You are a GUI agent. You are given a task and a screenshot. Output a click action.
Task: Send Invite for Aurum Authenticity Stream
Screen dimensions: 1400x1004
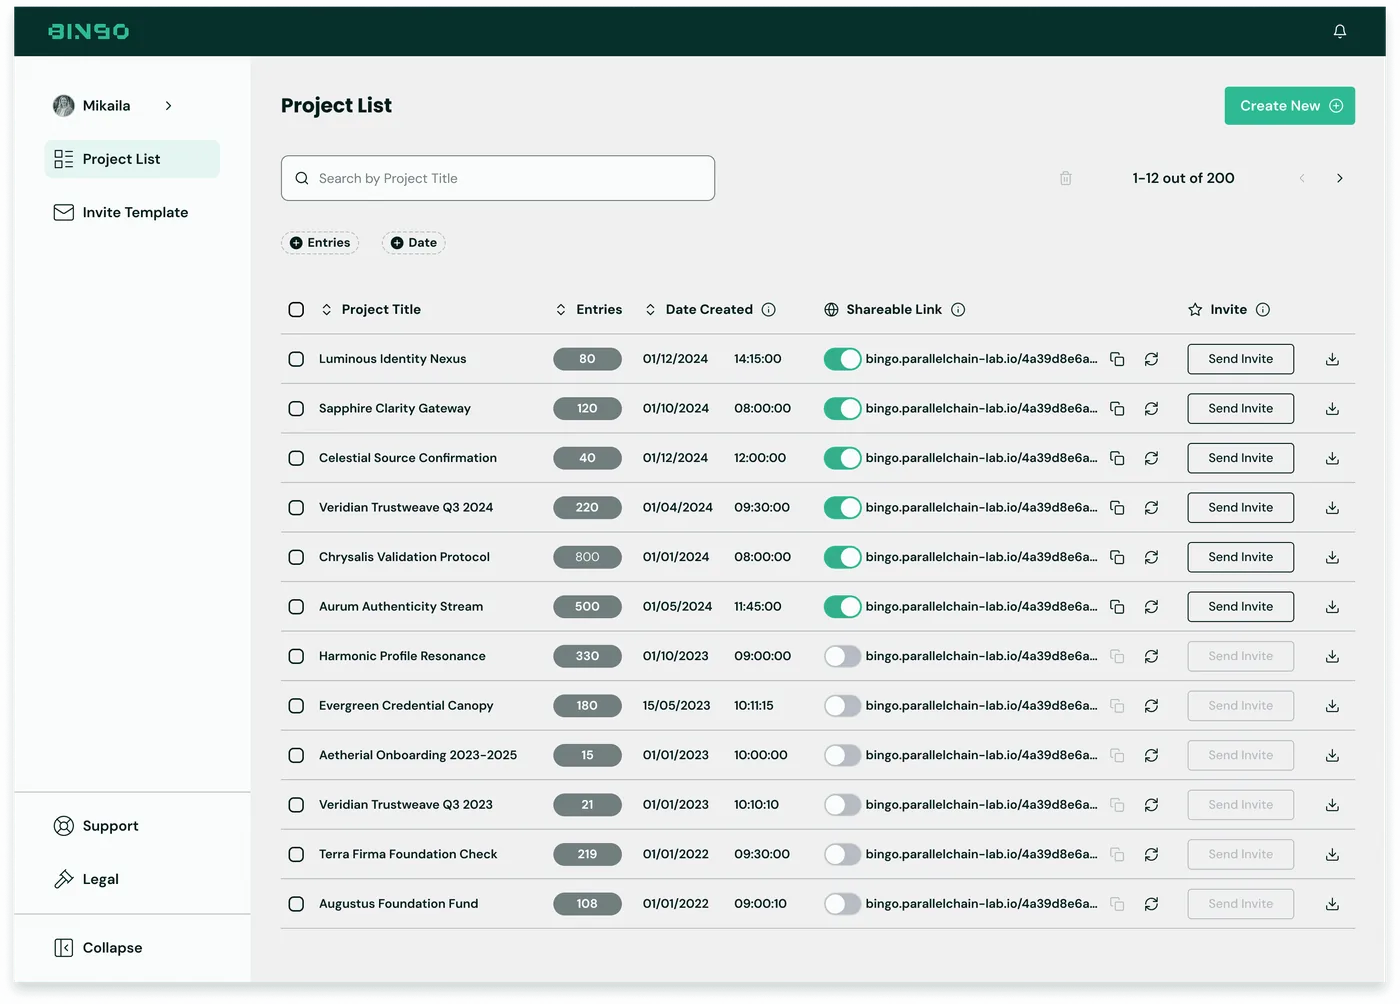1241,607
